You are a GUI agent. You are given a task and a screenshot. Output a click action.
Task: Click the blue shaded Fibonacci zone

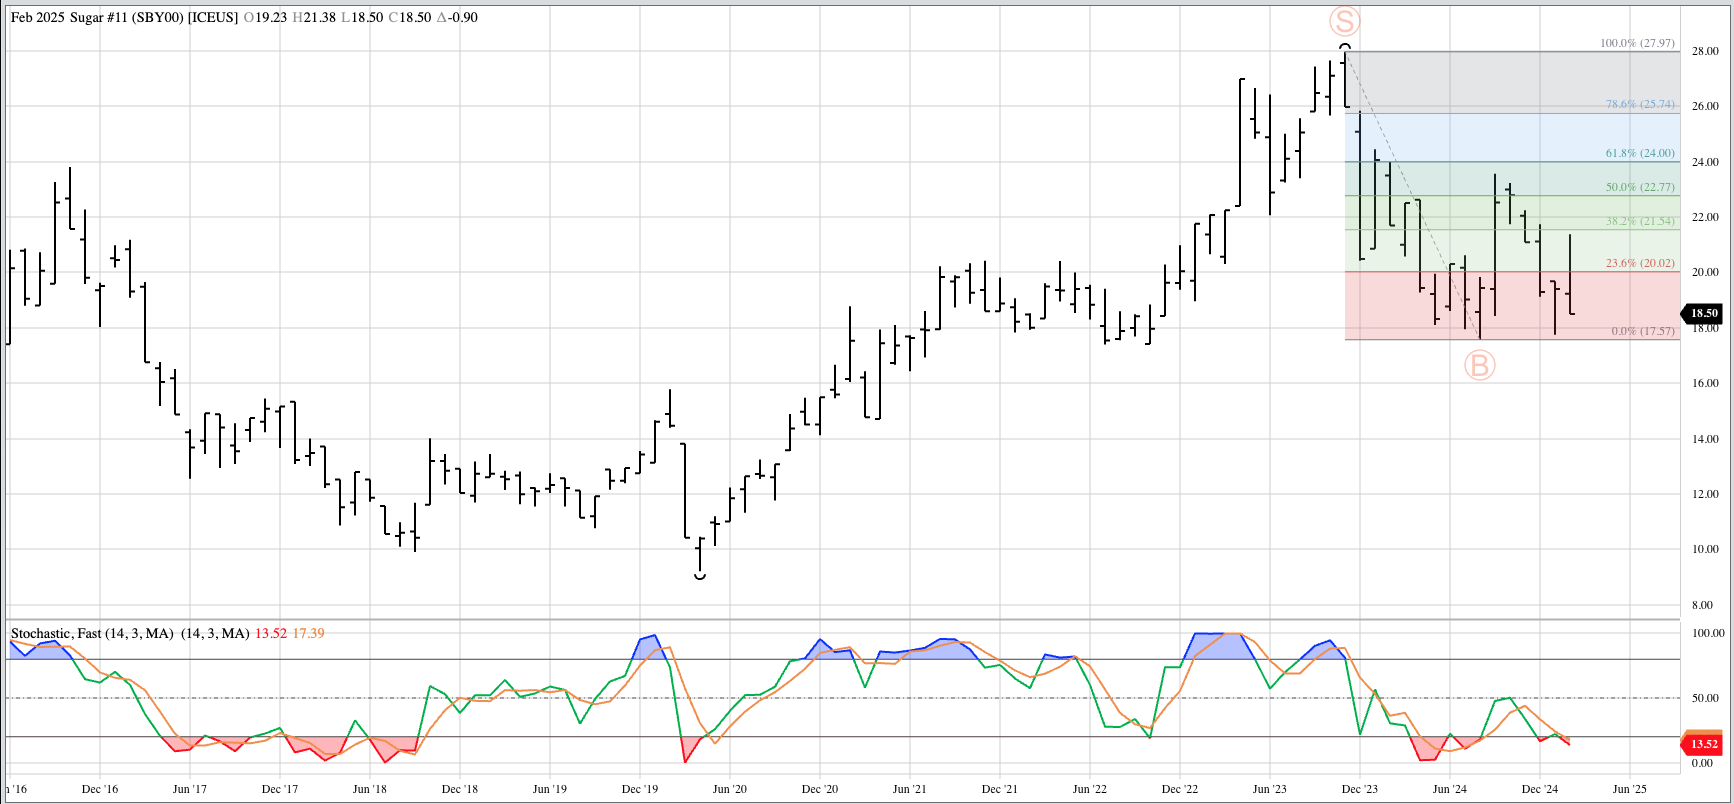click(1500, 137)
